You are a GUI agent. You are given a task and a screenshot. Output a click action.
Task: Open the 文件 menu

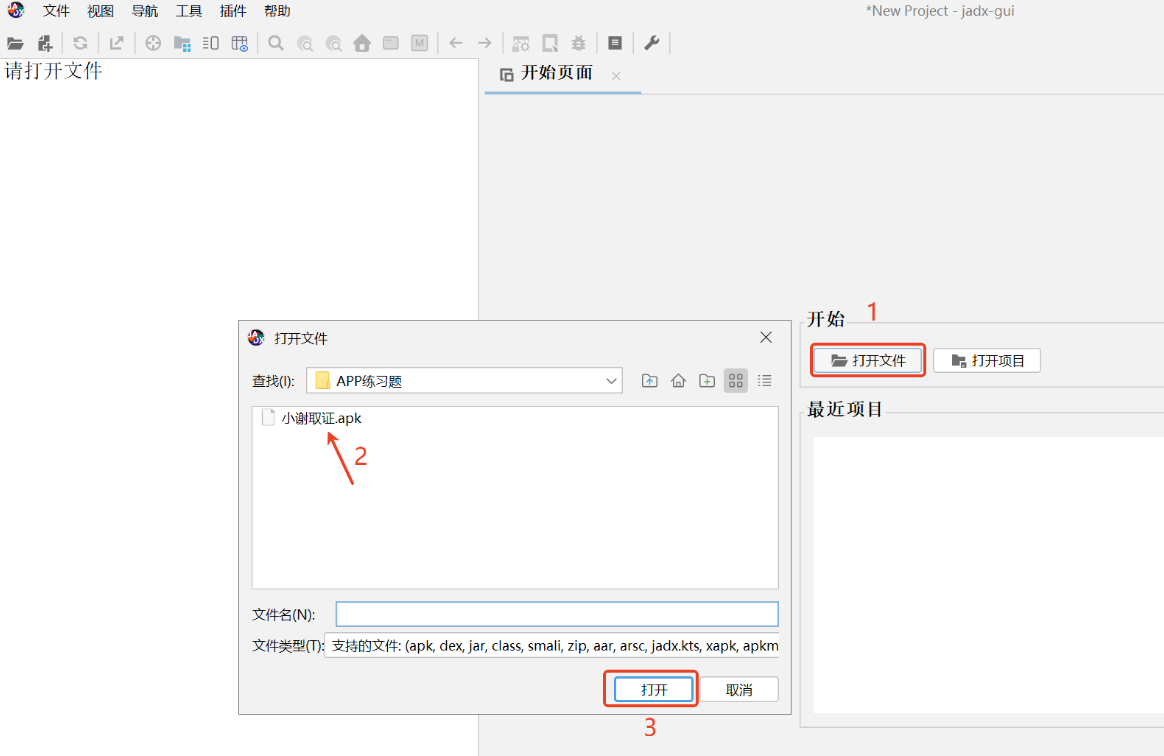56,11
